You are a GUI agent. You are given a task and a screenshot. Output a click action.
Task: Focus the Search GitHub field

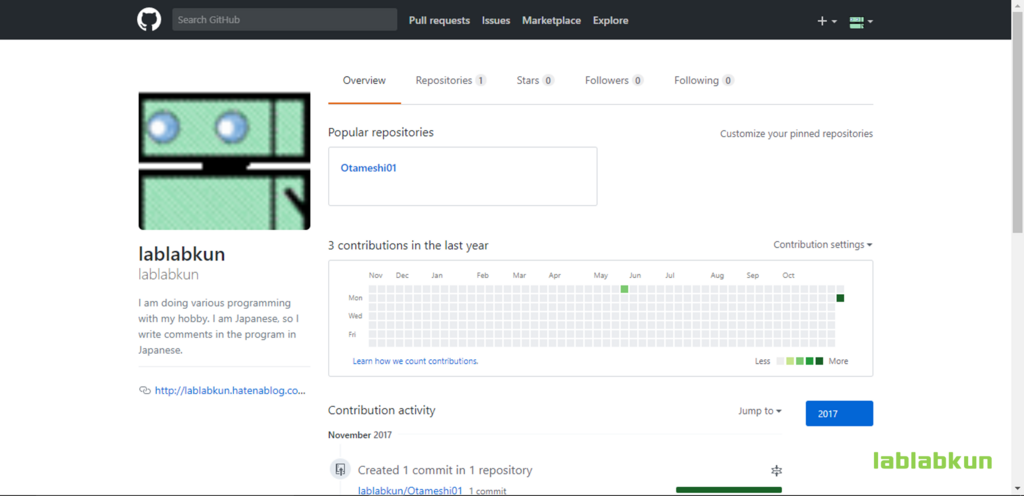tap(284, 20)
